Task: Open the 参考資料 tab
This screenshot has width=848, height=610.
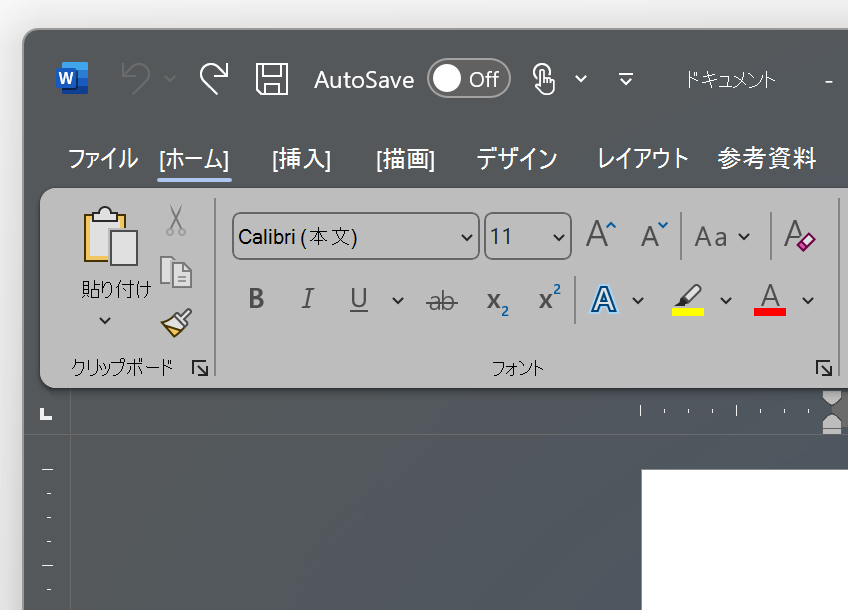Action: click(x=766, y=159)
